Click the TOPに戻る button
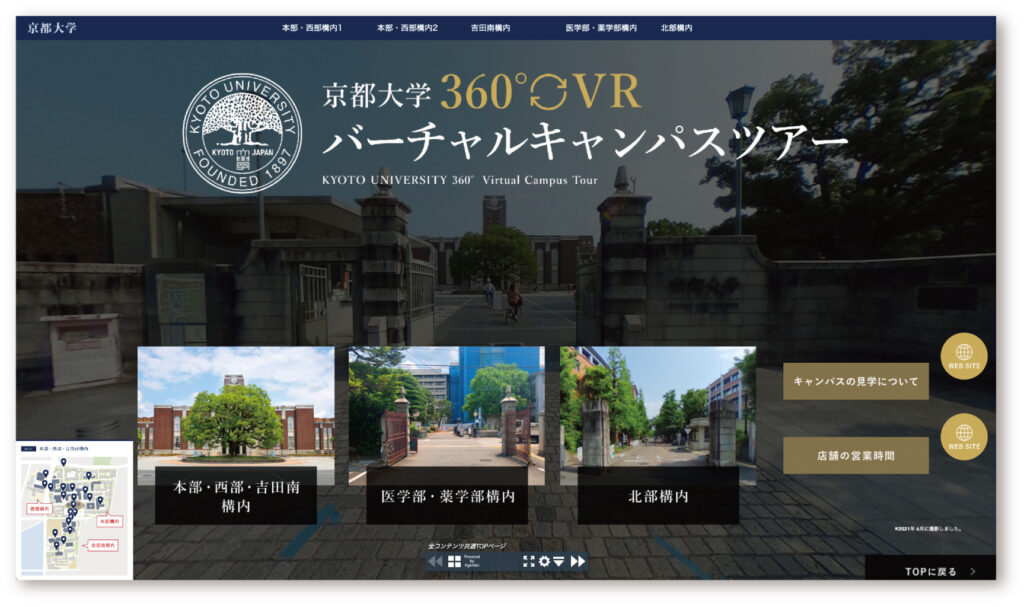 [931, 570]
